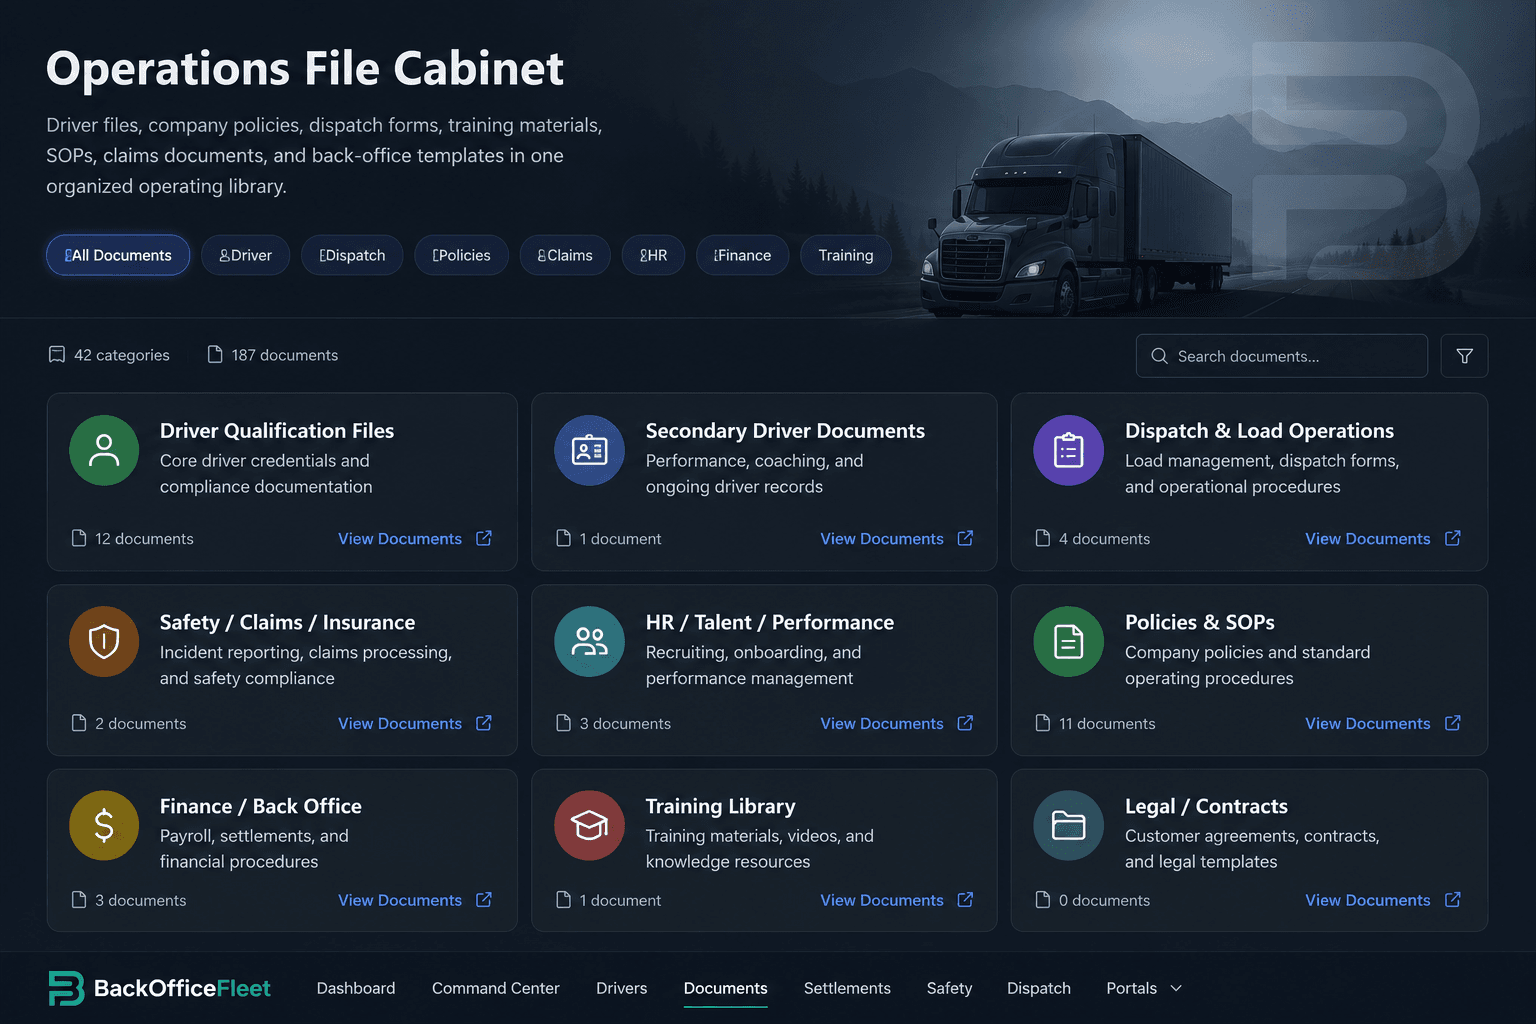Click the '4 documents' count text
This screenshot has width=1536, height=1024.
1104,538
